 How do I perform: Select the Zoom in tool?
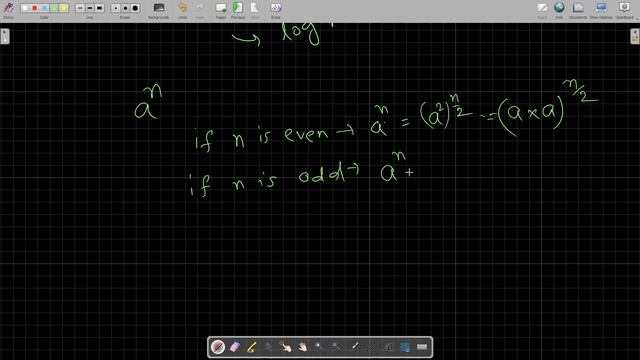(x=320, y=347)
